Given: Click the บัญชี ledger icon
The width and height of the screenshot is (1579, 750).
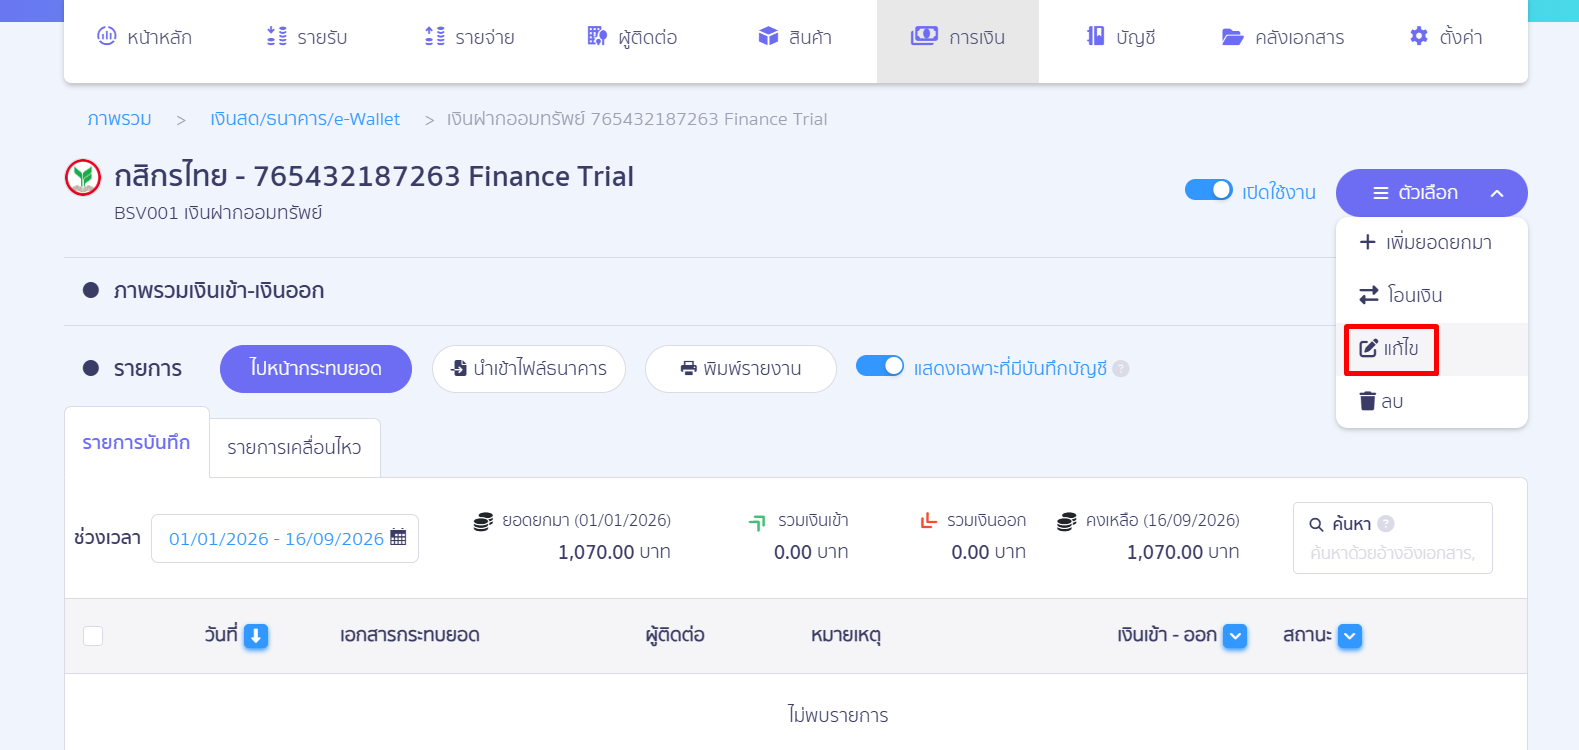Looking at the screenshot, I should (1096, 36).
